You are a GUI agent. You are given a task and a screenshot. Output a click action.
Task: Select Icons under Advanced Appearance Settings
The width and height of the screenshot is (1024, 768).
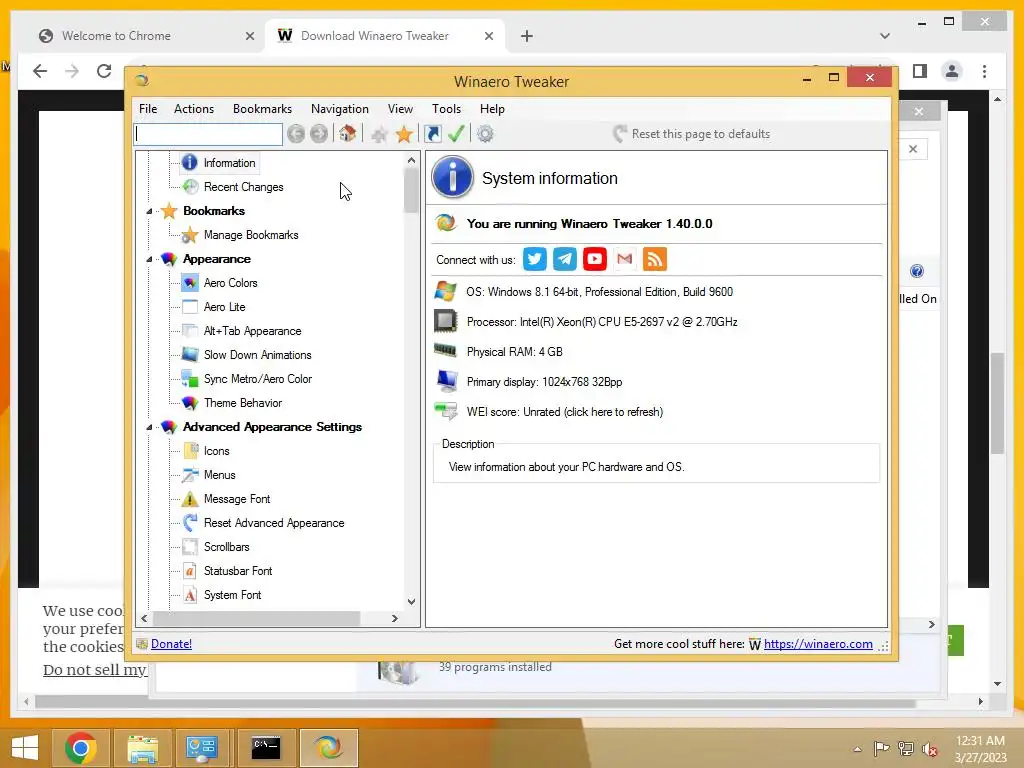[x=216, y=451]
